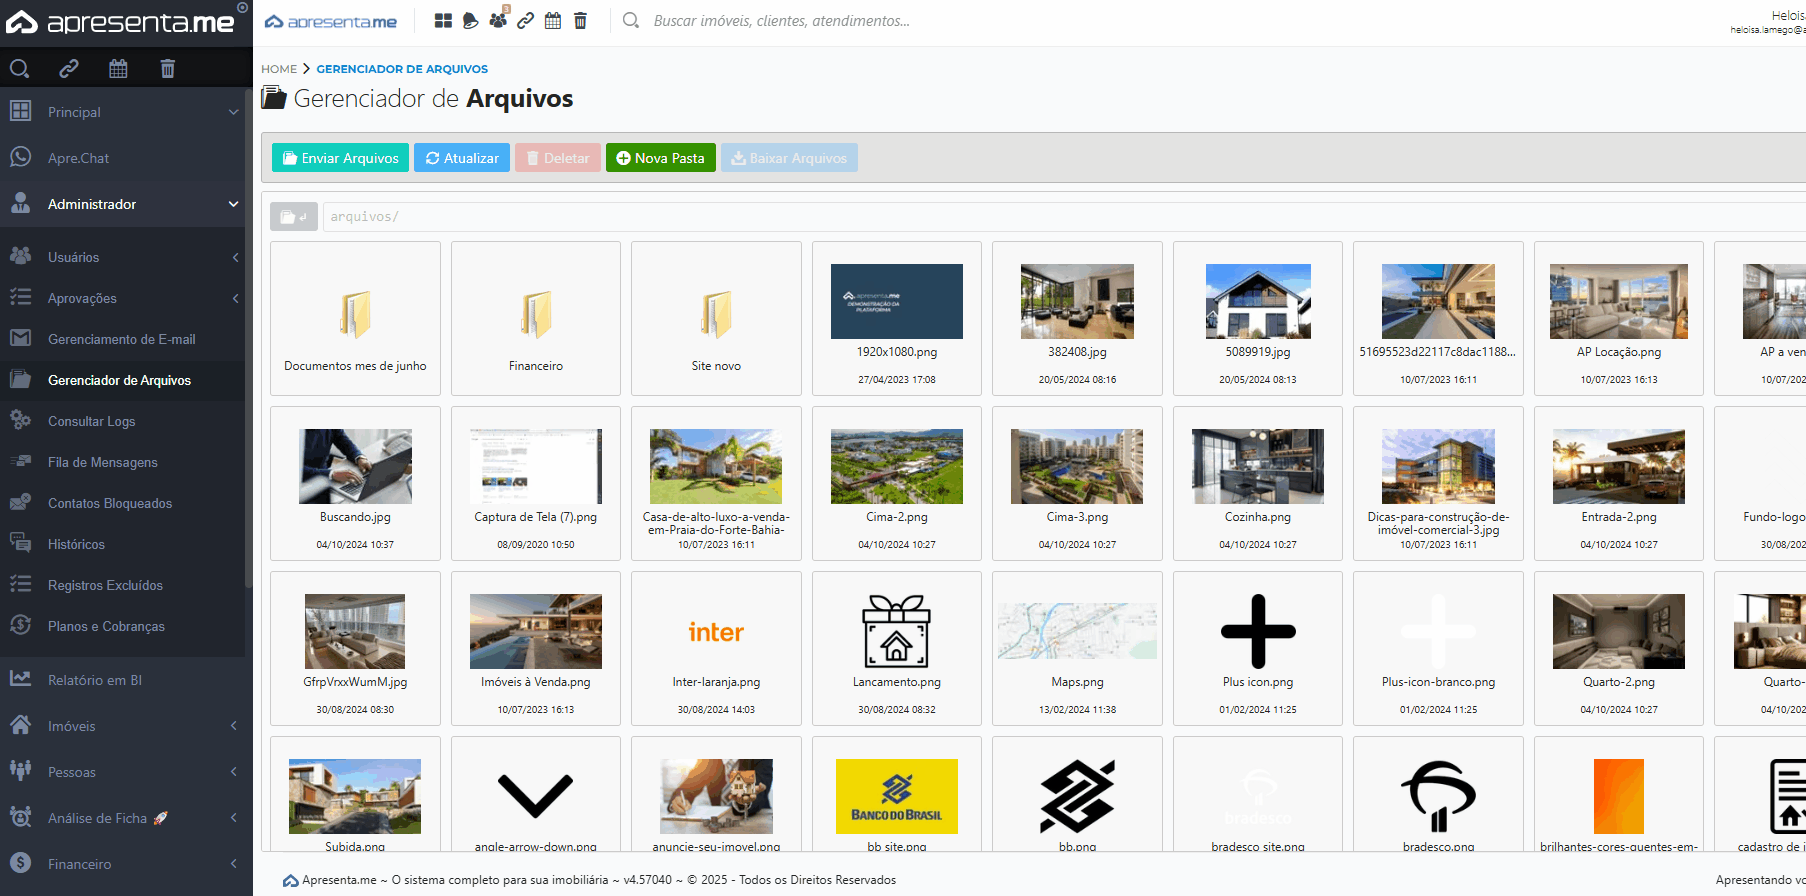The height and width of the screenshot is (896, 1806).
Task: Select the Documentos mes de junho folder
Action: click(x=355, y=318)
